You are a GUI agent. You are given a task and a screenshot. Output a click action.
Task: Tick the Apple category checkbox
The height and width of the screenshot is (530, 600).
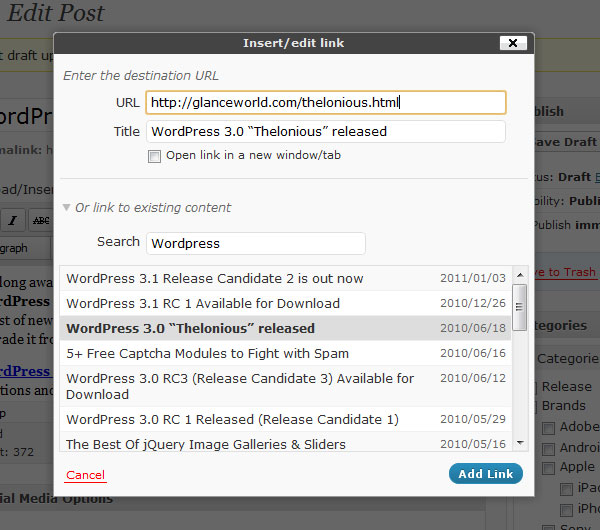548,468
